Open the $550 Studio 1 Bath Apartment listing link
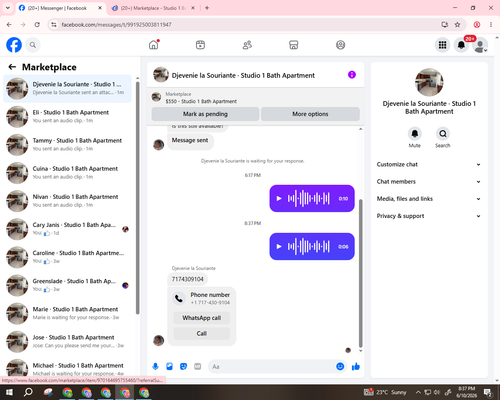500x400 pixels. click(x=201, y=101)
